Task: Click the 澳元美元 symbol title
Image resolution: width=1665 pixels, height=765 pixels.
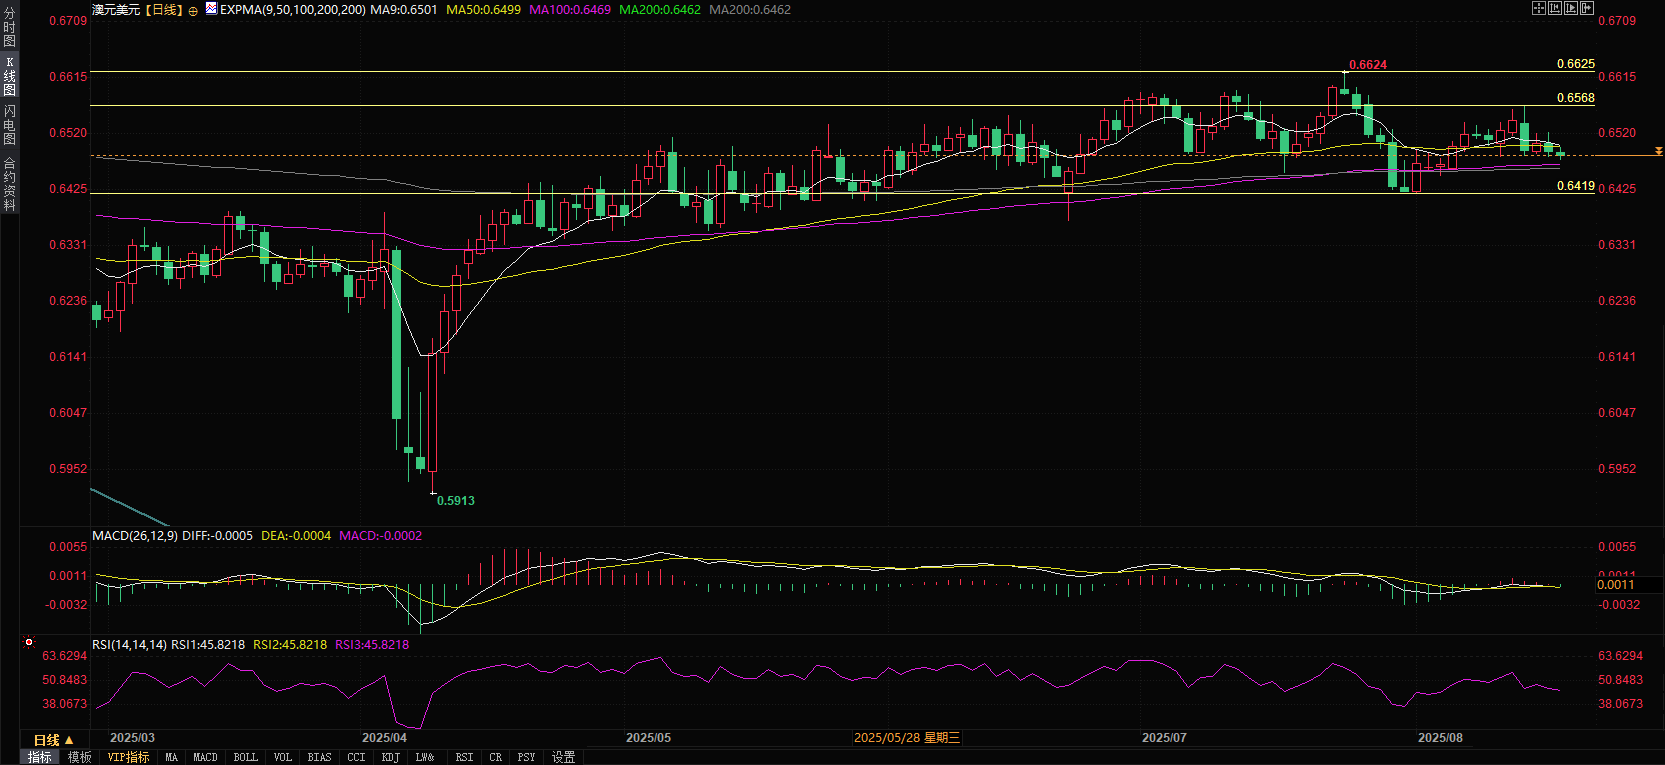Action: tap(116, 10)
